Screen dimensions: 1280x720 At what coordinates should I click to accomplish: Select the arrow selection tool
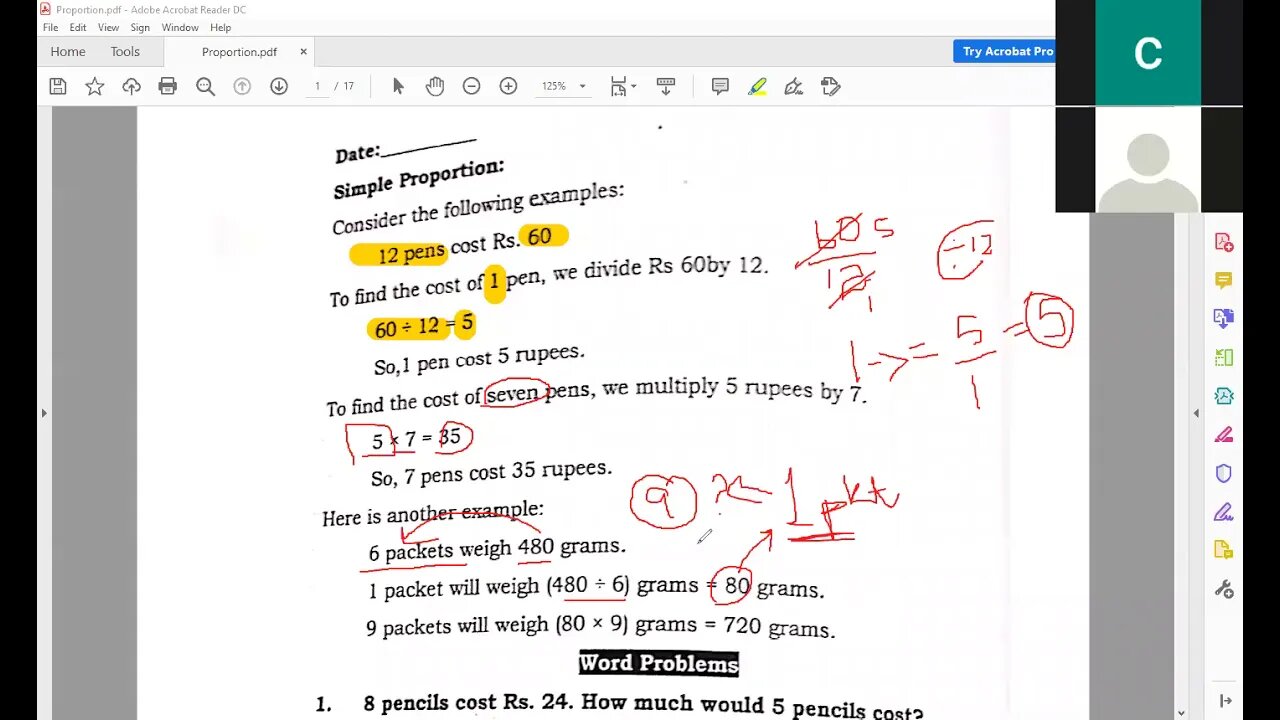coord(398,87)
